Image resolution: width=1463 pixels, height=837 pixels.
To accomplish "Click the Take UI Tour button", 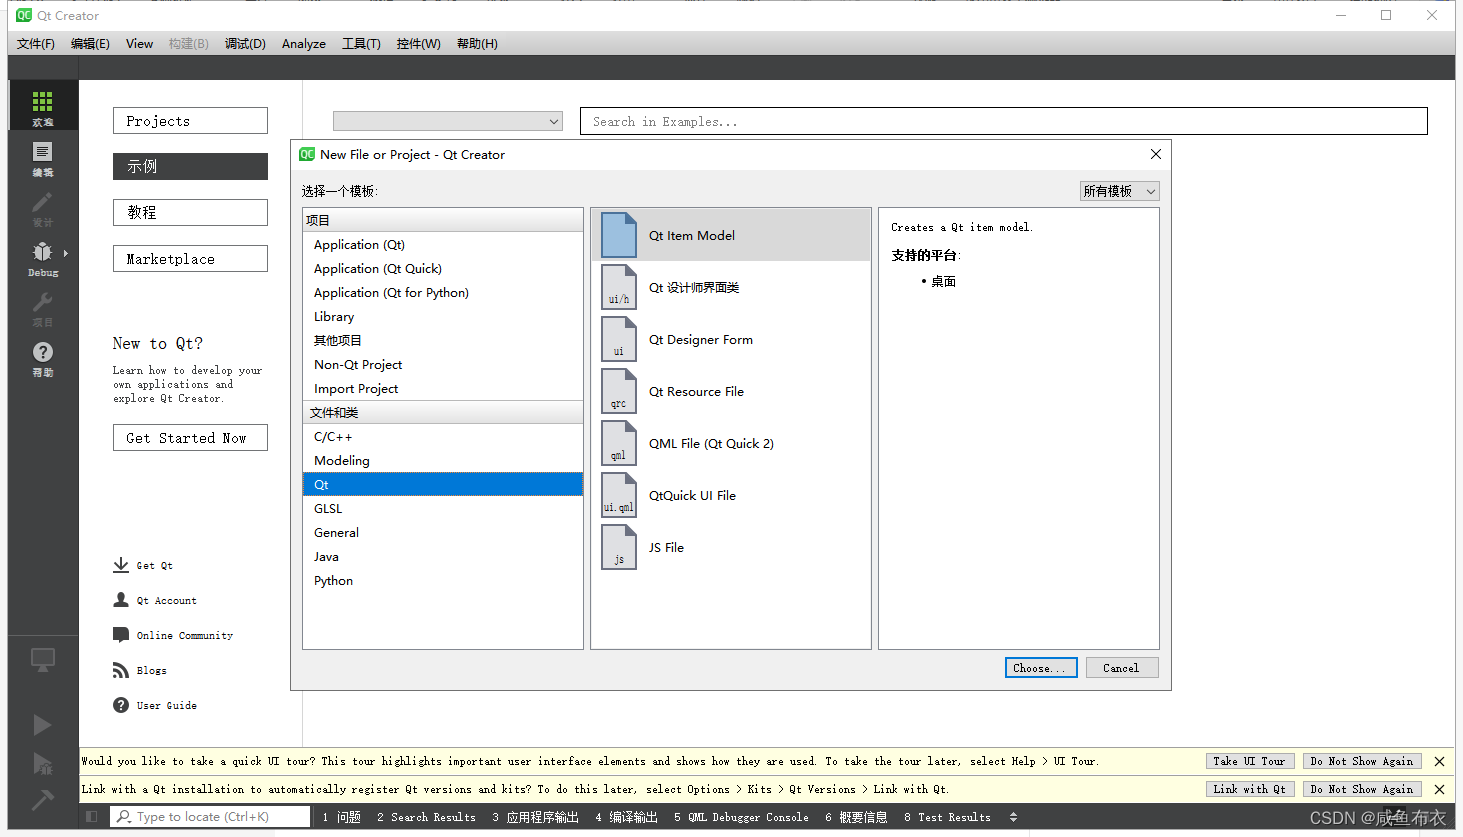I will tap(1250, 761).
